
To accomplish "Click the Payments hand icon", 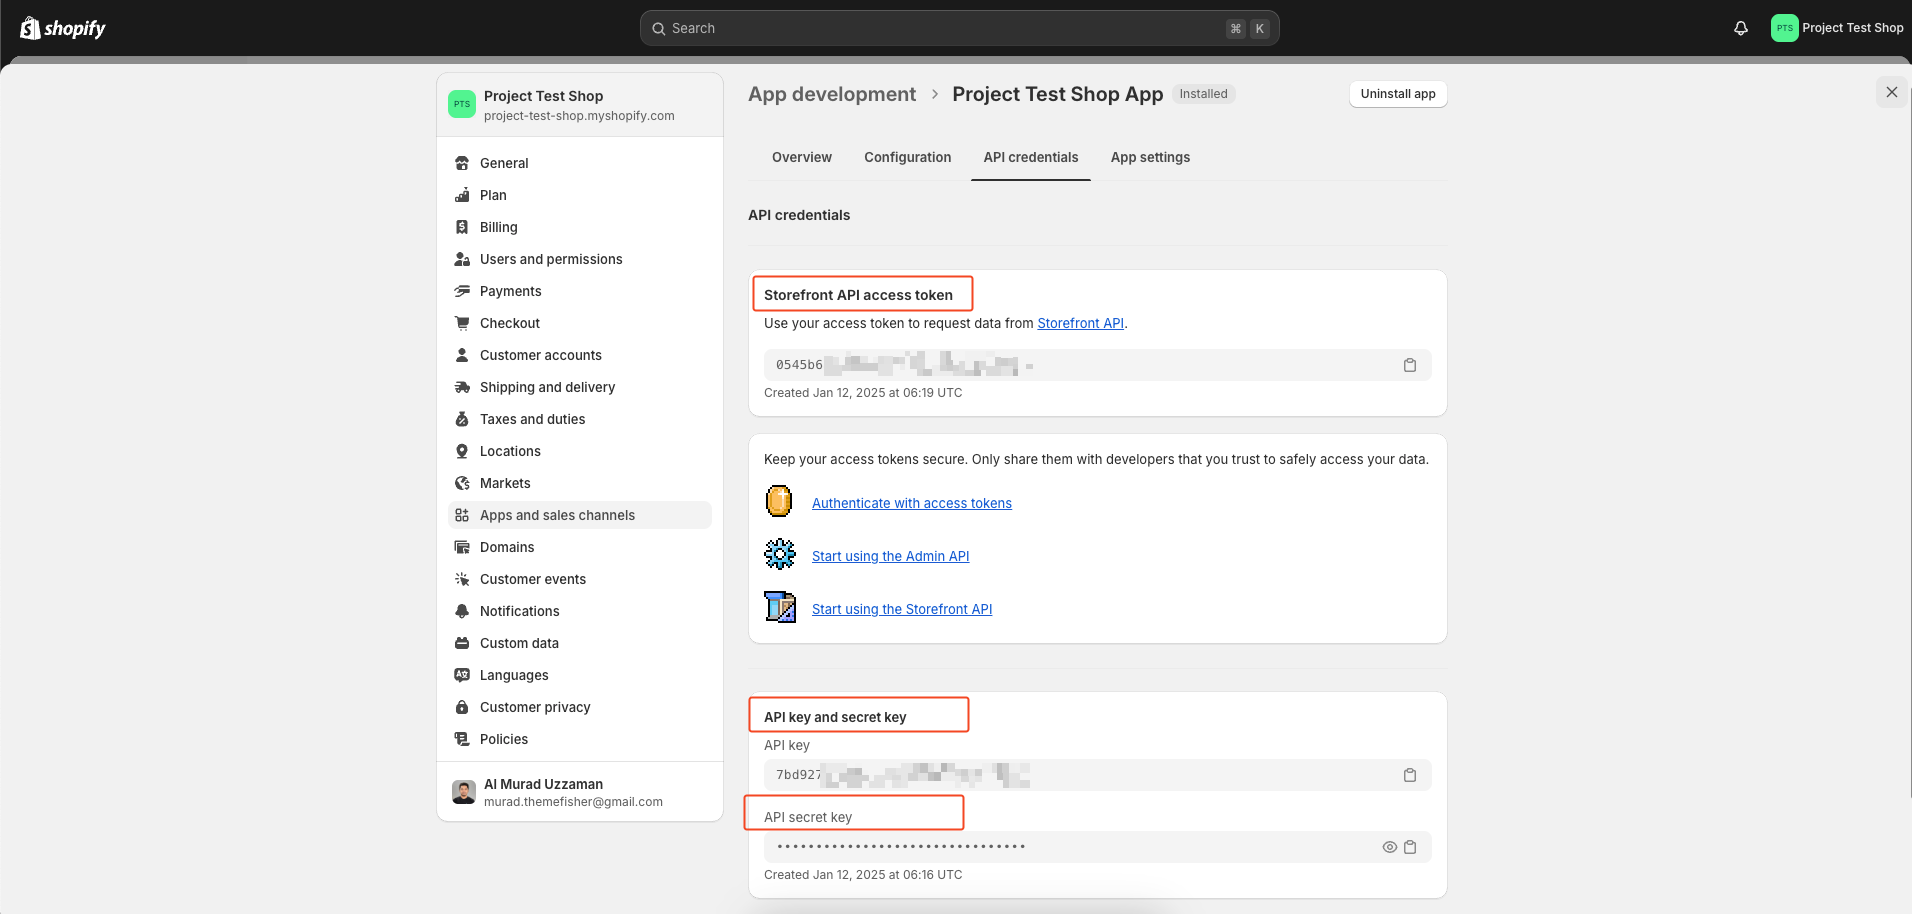I will tap(462, 291).
